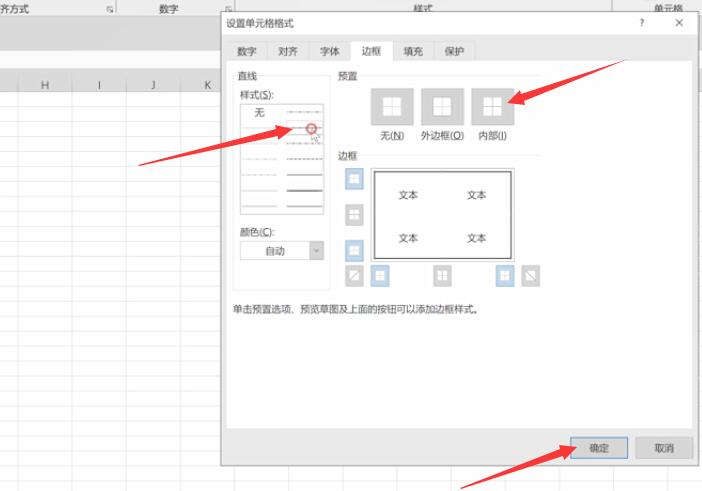Screen dimensions: 702x491
Task: Click the border preview diagram
Action: pyautogui.click(x=442, y=215)
